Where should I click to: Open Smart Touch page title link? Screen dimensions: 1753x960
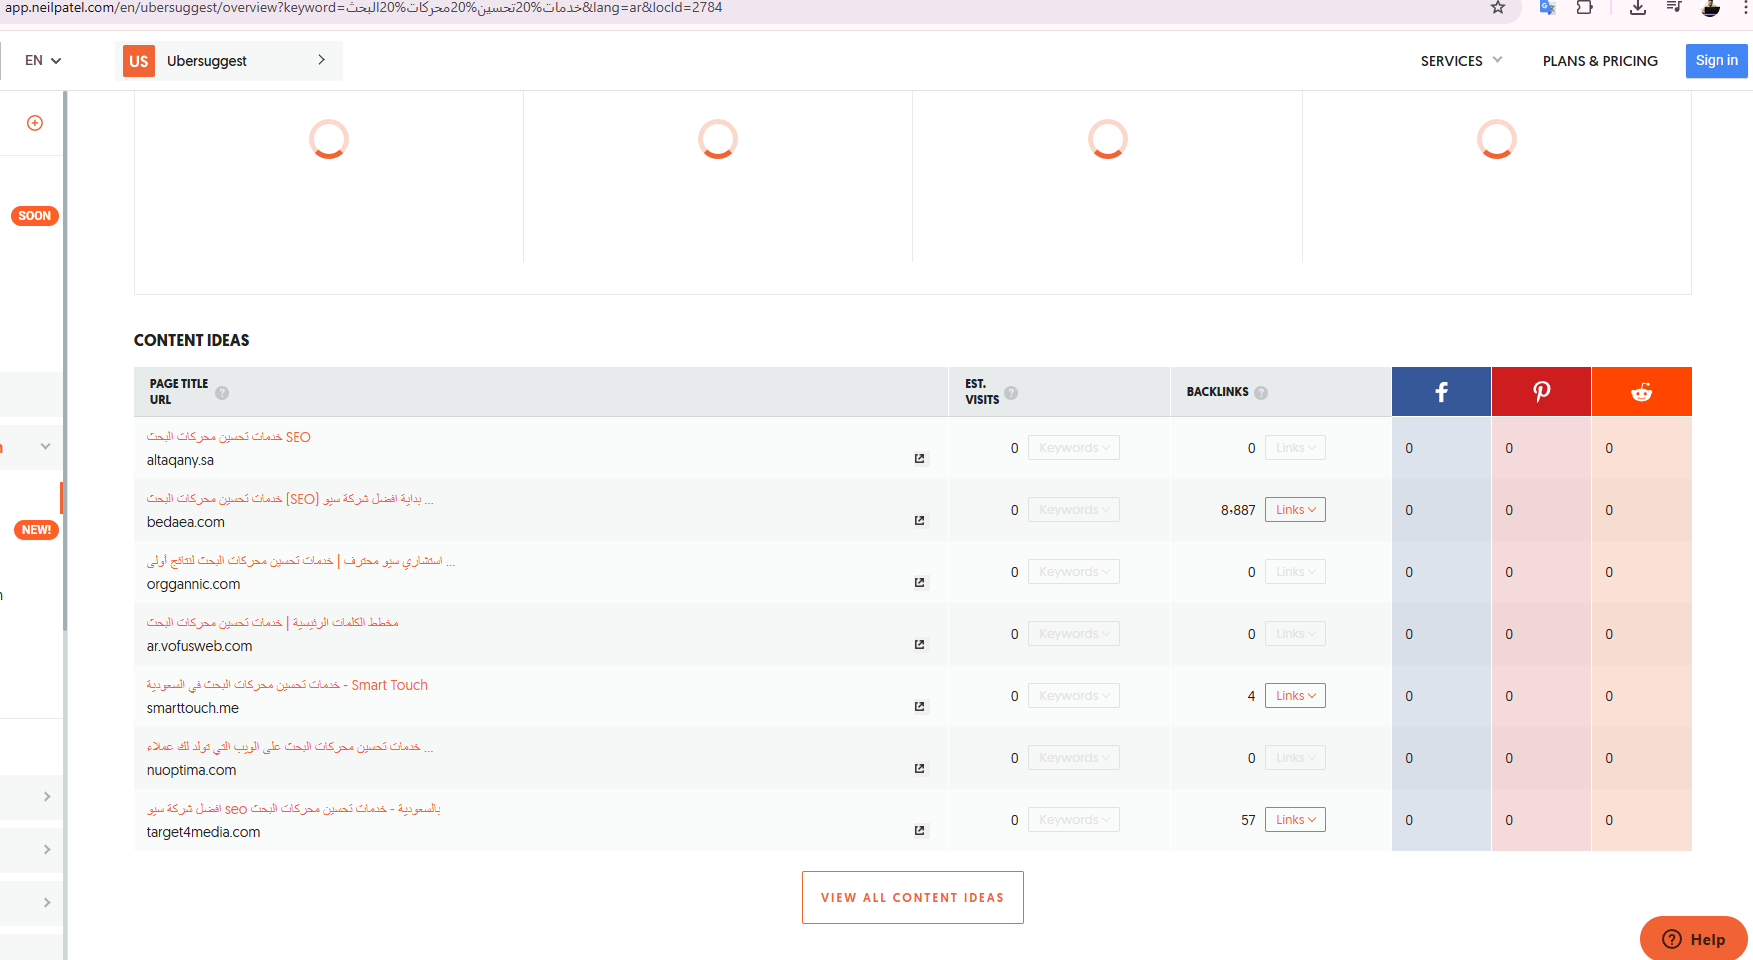point(287,685)
